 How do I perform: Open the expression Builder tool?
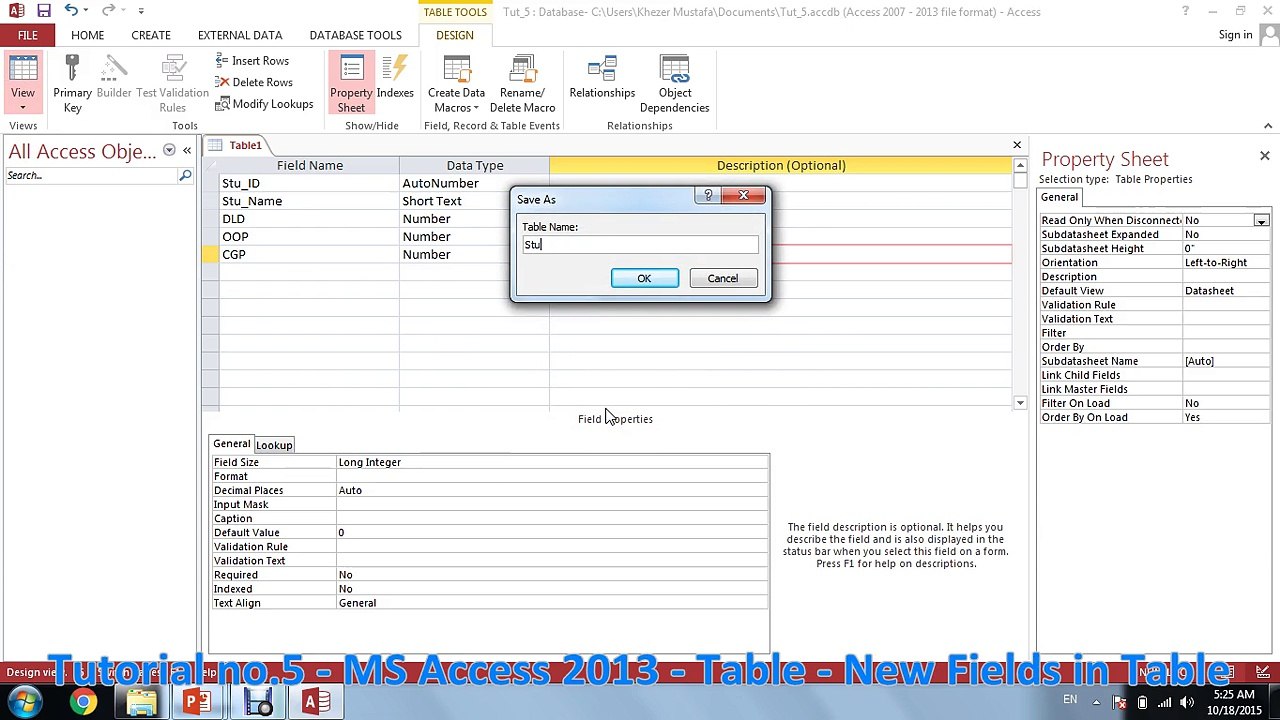click(x=114, y=77)
